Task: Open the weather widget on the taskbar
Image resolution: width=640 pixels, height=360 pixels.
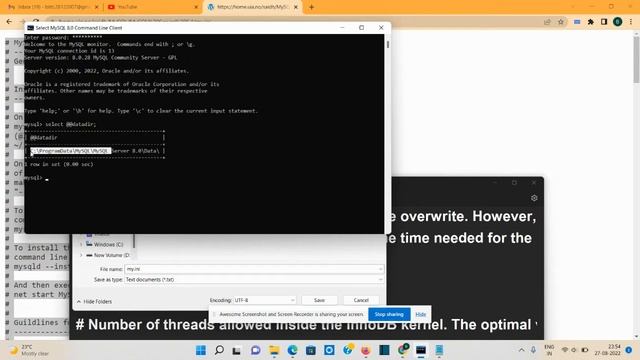Action: point(28,350)
